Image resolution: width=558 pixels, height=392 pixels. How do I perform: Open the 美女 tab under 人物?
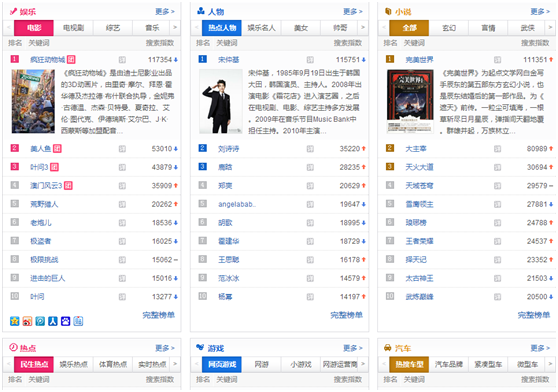coord(301,28)
